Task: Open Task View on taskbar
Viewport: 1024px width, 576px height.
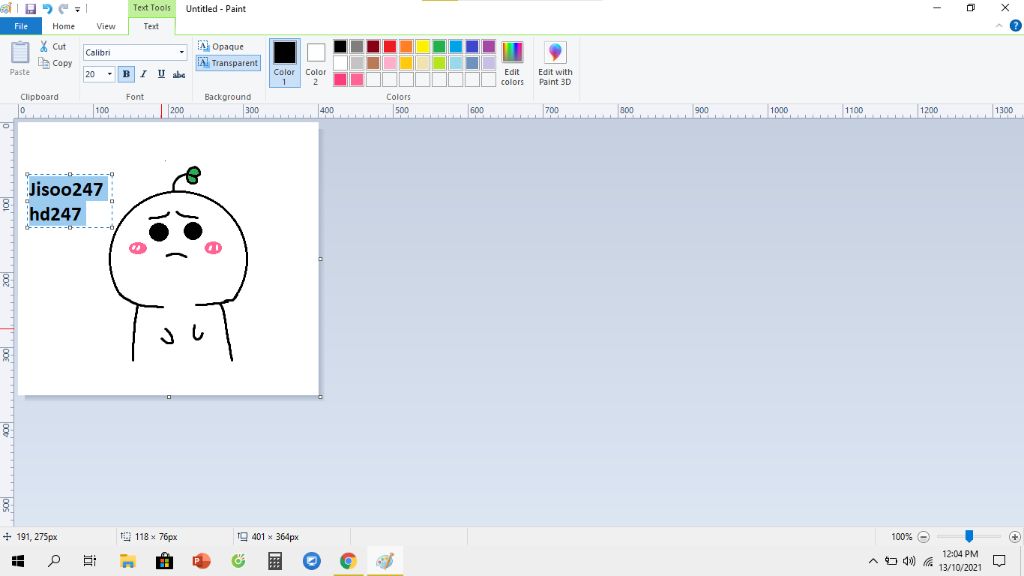Action: 89,561
